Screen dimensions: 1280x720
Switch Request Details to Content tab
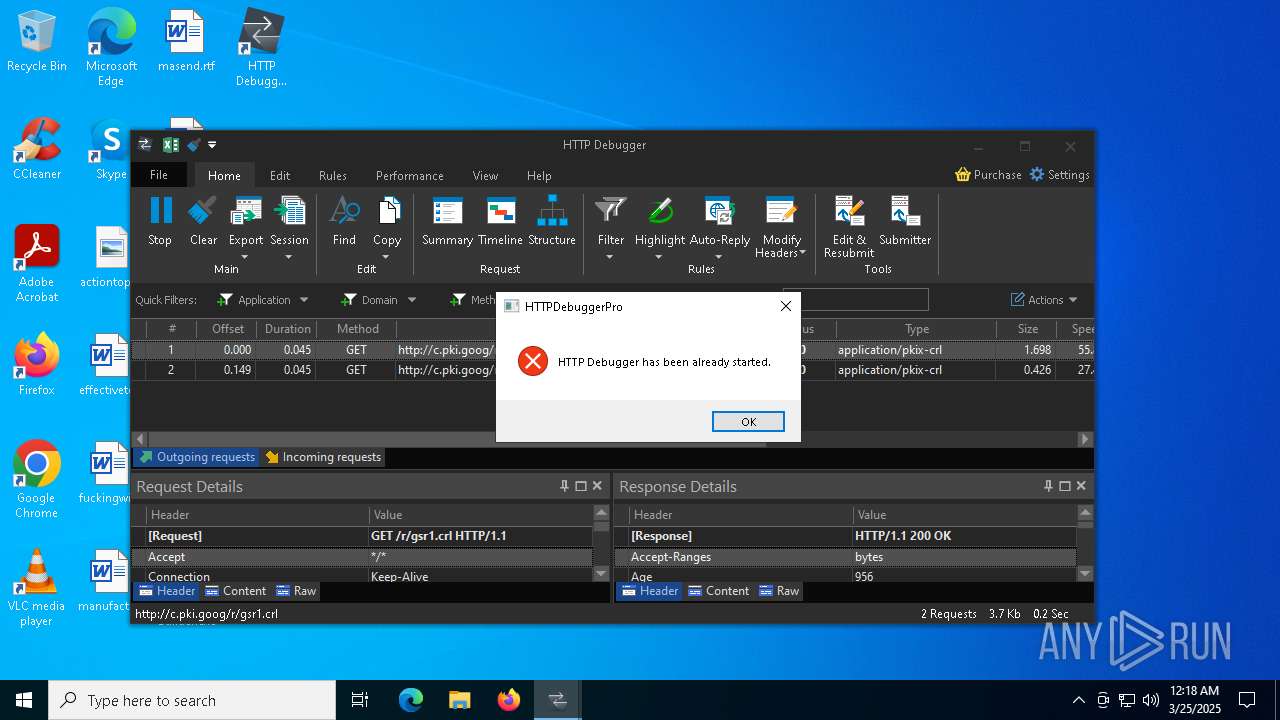pyautogui.click(x=236, y=591)
